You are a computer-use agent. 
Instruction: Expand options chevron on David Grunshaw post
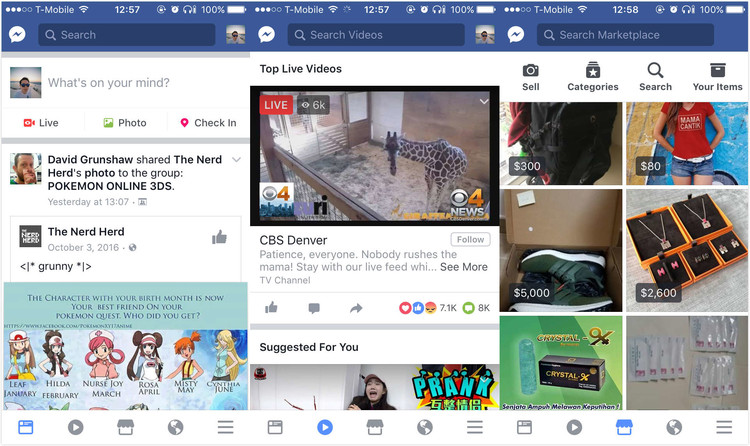(236, 160)
